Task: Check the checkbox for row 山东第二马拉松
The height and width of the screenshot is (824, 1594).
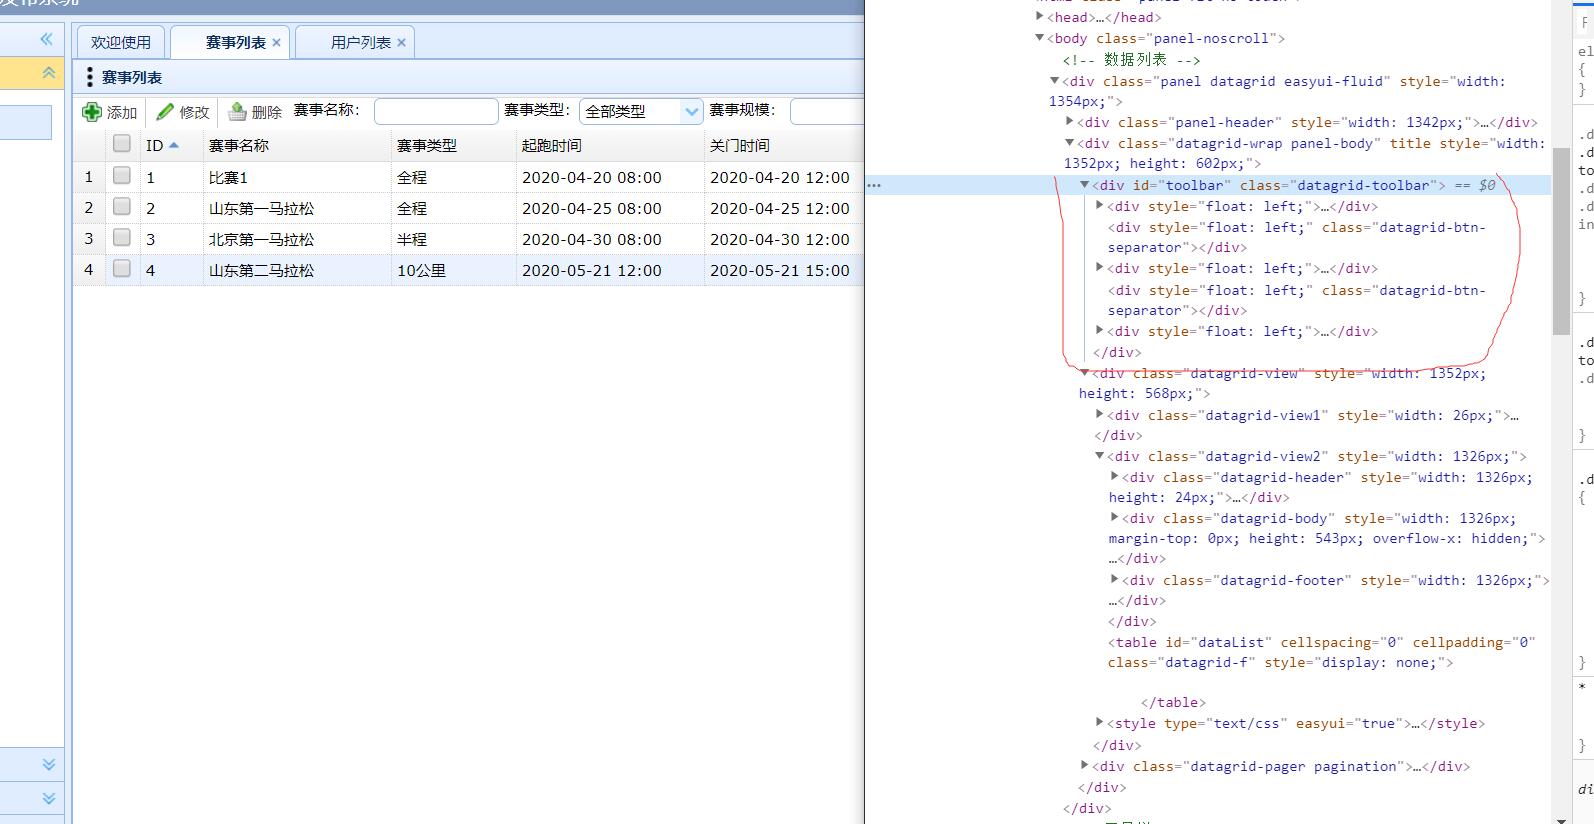Action: coord(122,269)
